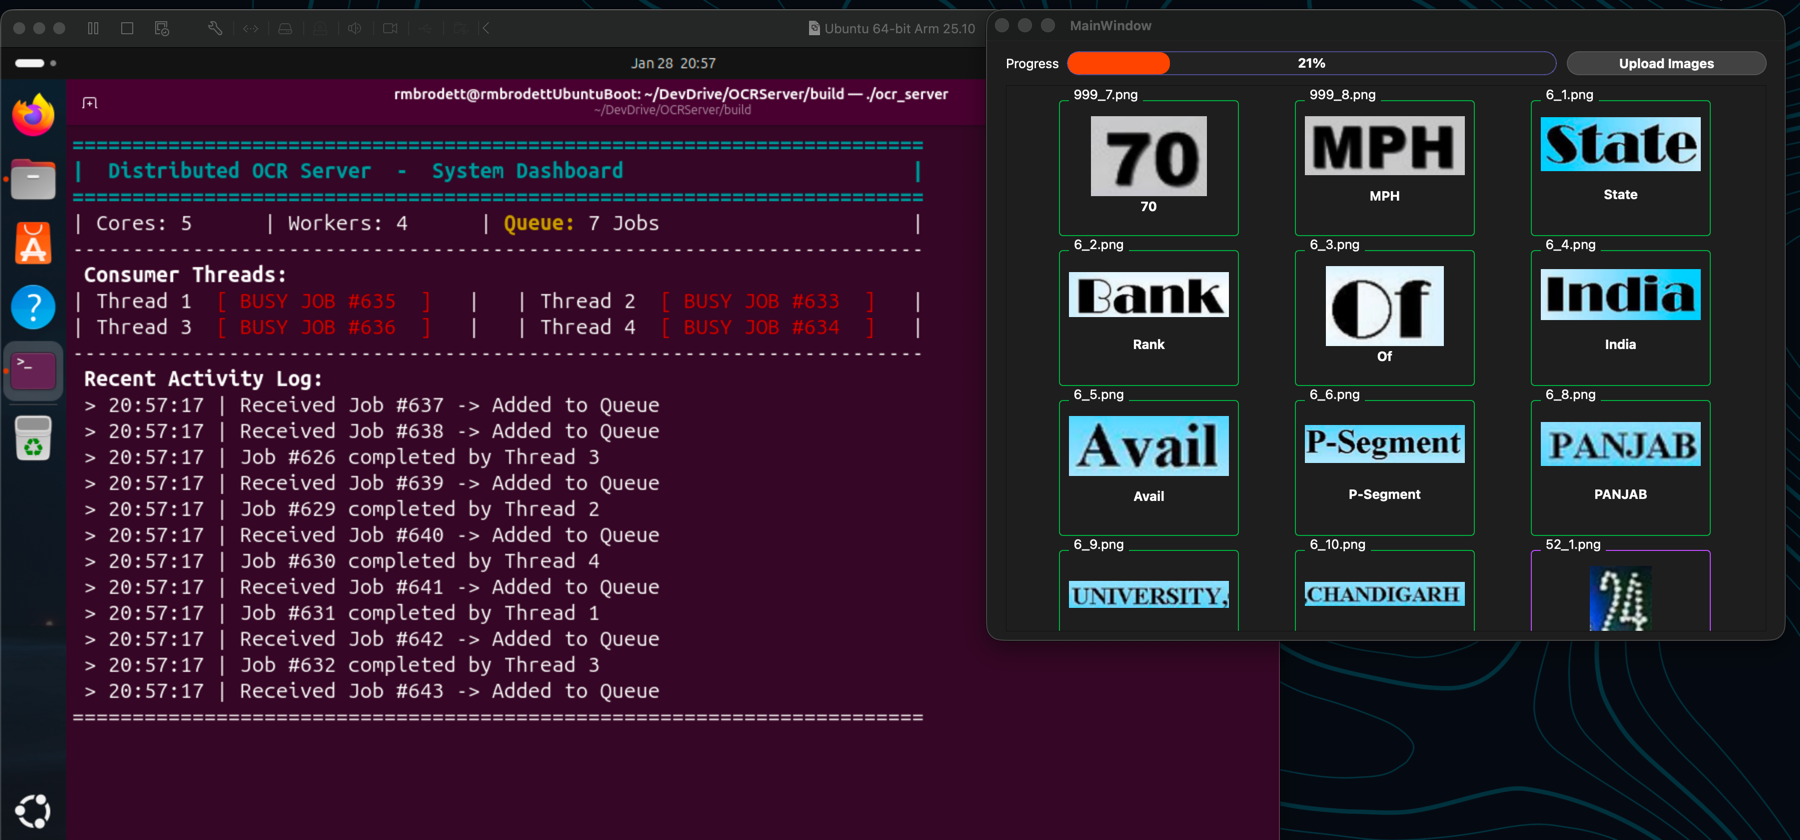Select the 6_1.png State thumbnail

(x=1620, y=144)
